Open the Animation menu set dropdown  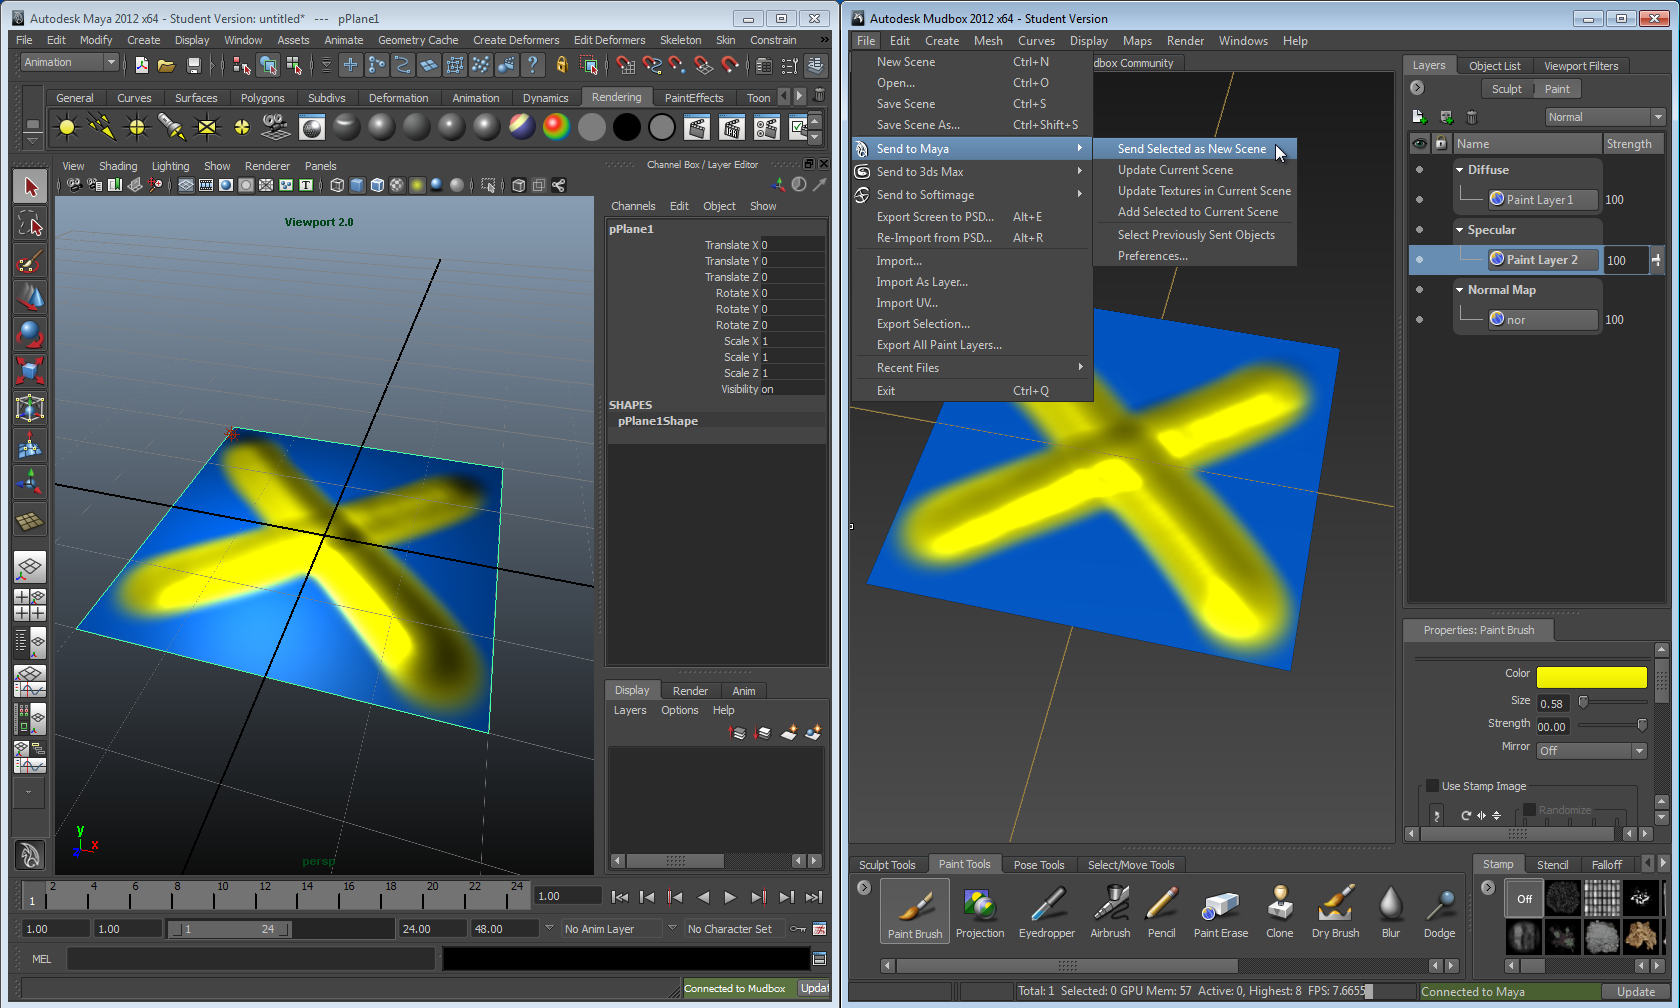(x=70, y=63)
